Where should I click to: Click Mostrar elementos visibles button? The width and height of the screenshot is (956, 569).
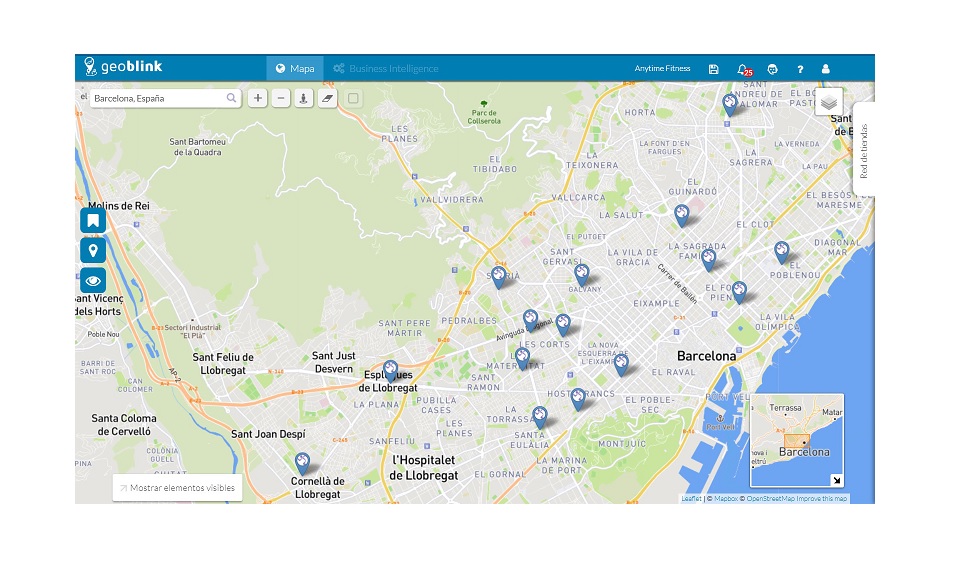(177, 488)
